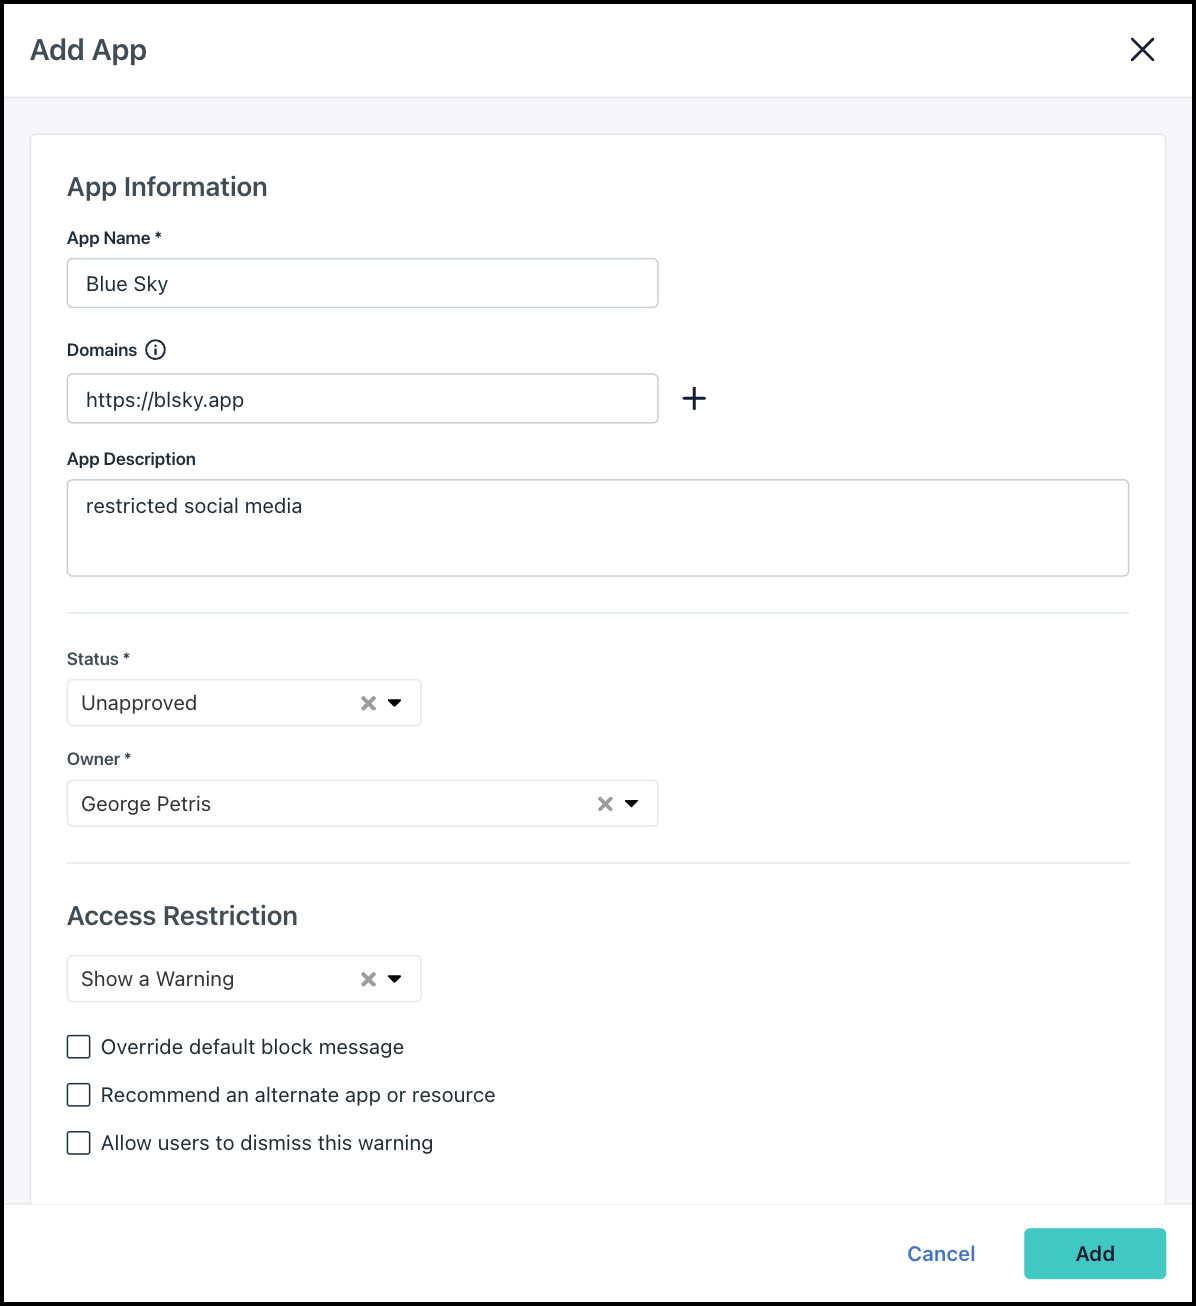Clear the Owner selection using the X icon
Viewport: 1196px width, 1306px height.
[x=604, y=803]
